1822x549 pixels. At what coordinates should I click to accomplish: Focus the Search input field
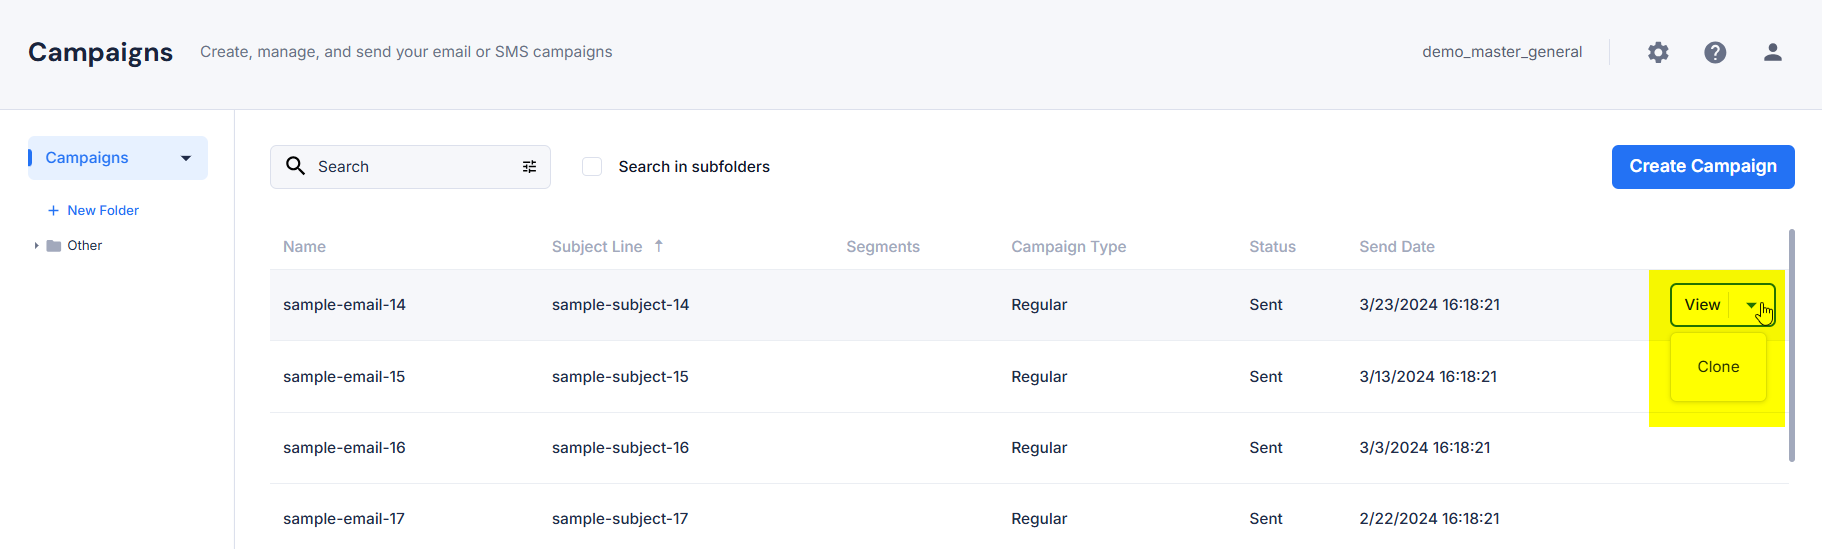click(410, 167)
